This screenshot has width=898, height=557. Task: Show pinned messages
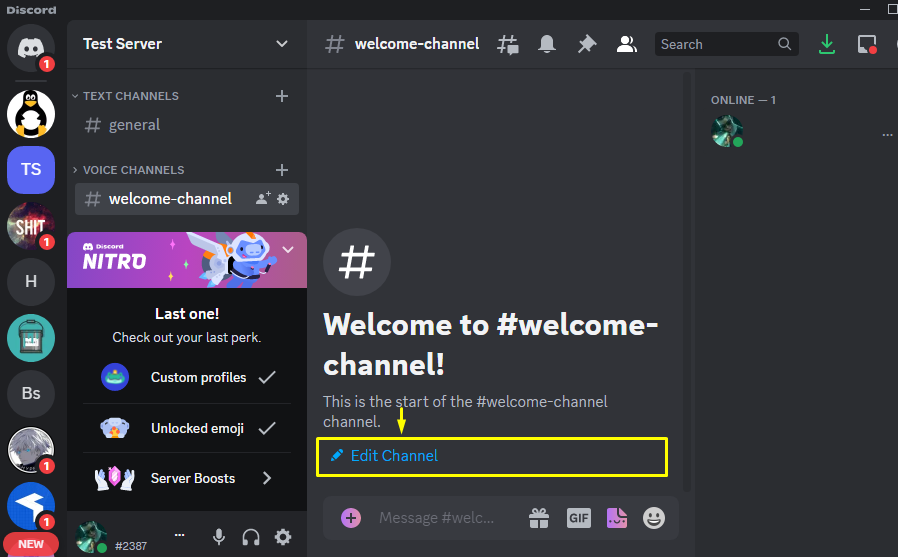586,44
